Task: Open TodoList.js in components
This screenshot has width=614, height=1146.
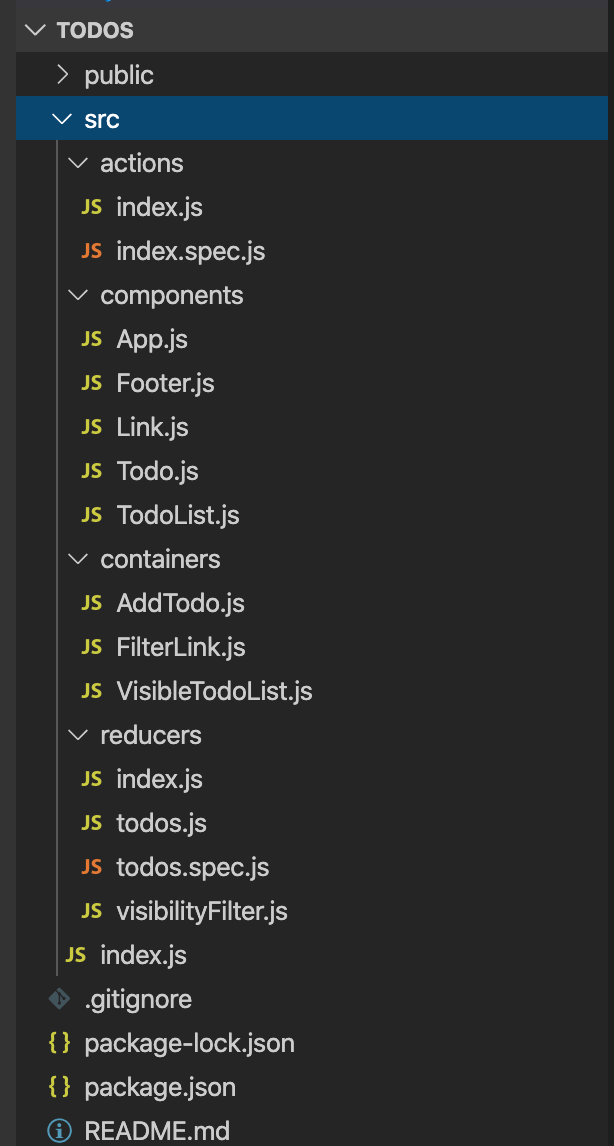Action: (x=177, y=515)
